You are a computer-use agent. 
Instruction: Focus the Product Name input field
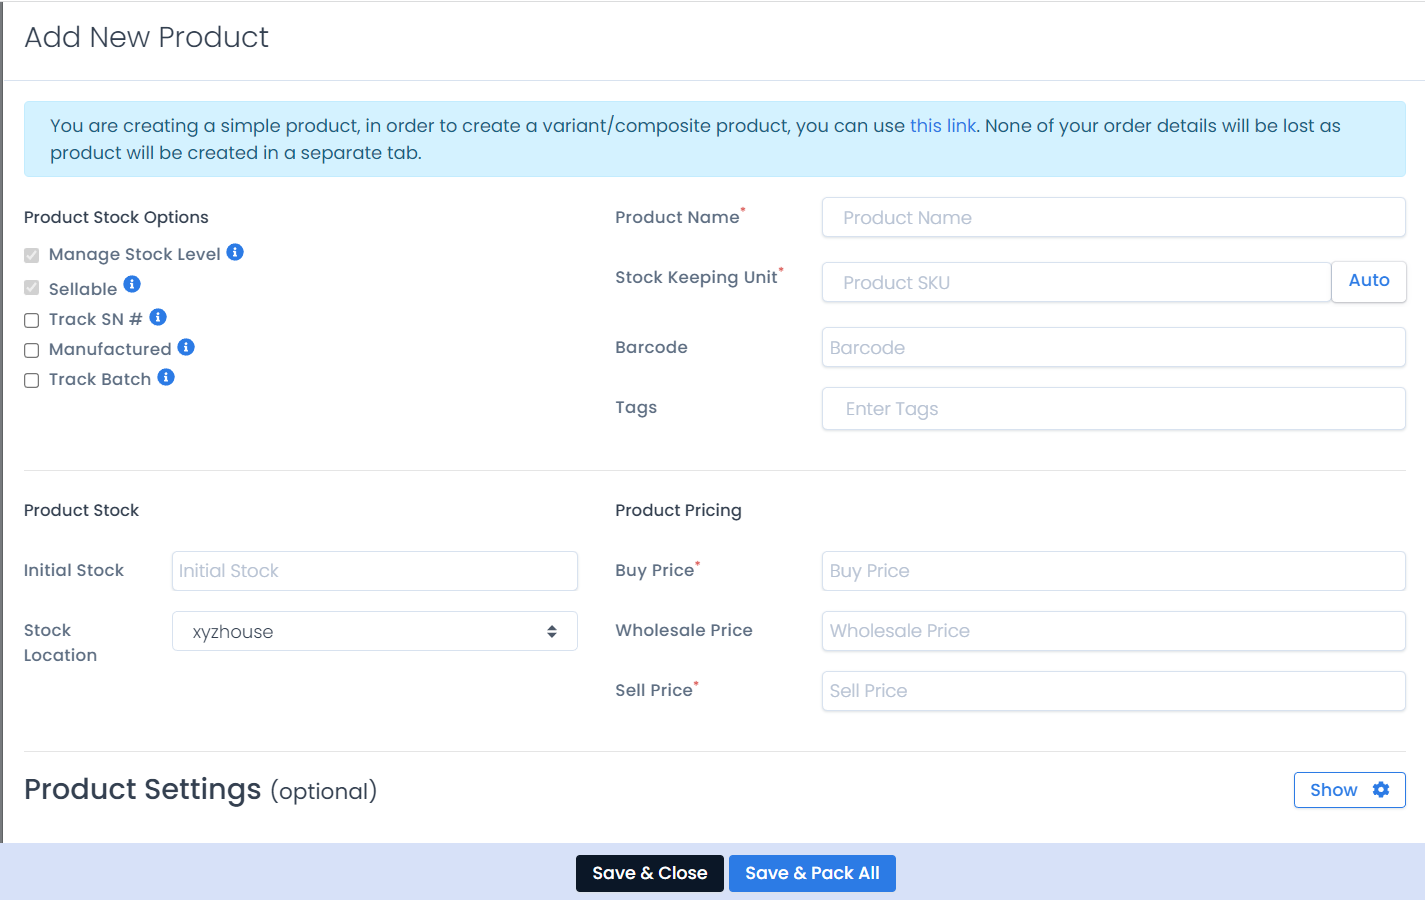[1114, 217]
